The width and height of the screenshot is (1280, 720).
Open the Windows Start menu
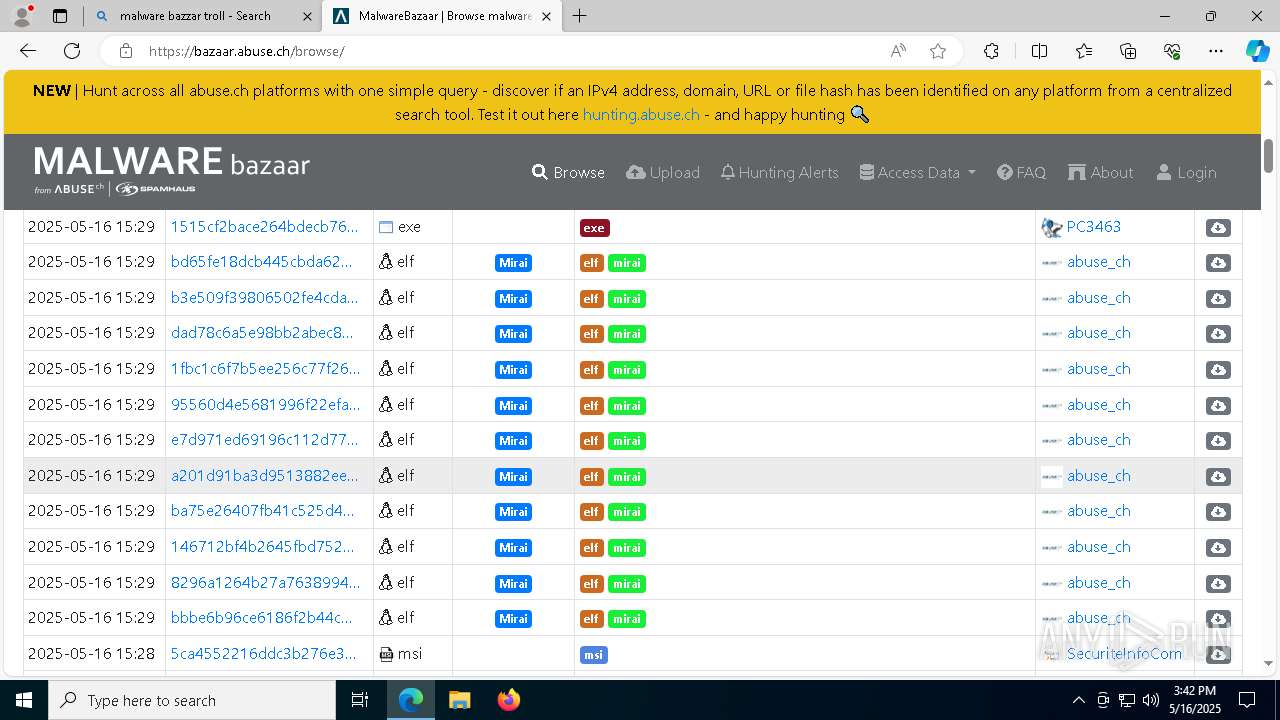(24, 700)
